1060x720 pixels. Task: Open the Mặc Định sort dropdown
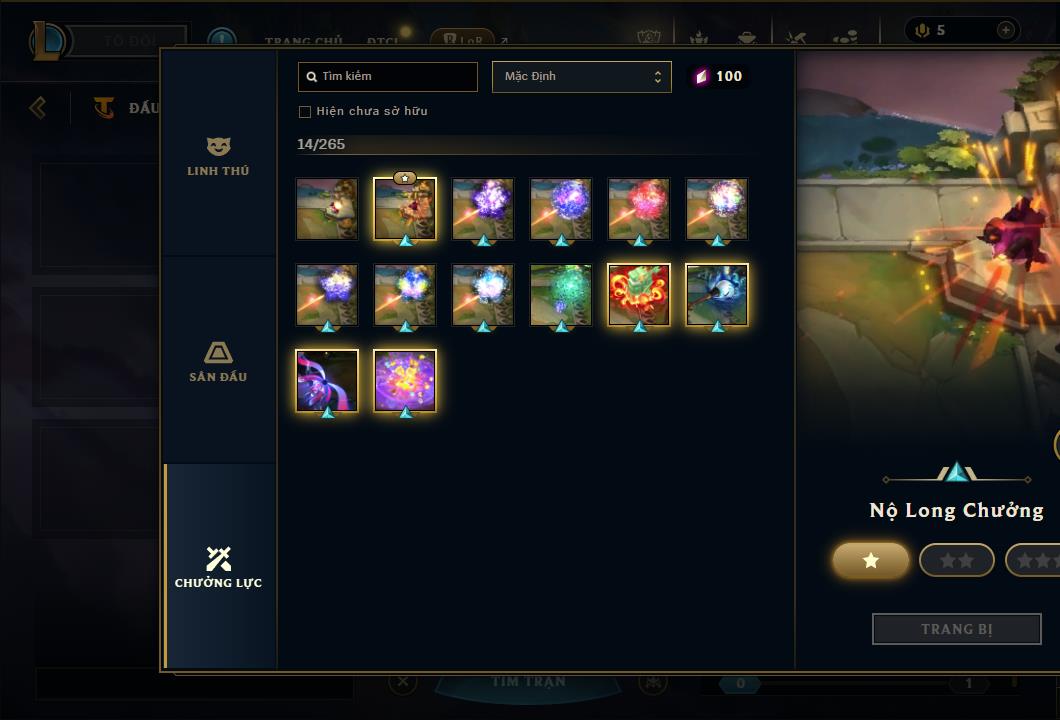click(x=581, y=76)
